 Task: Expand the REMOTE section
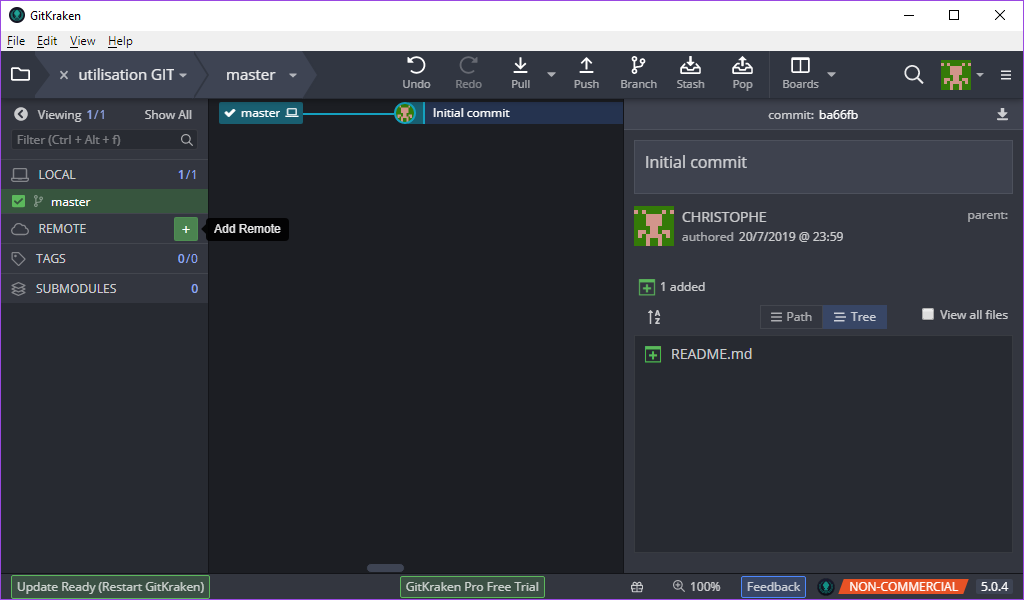pos(62,229)
